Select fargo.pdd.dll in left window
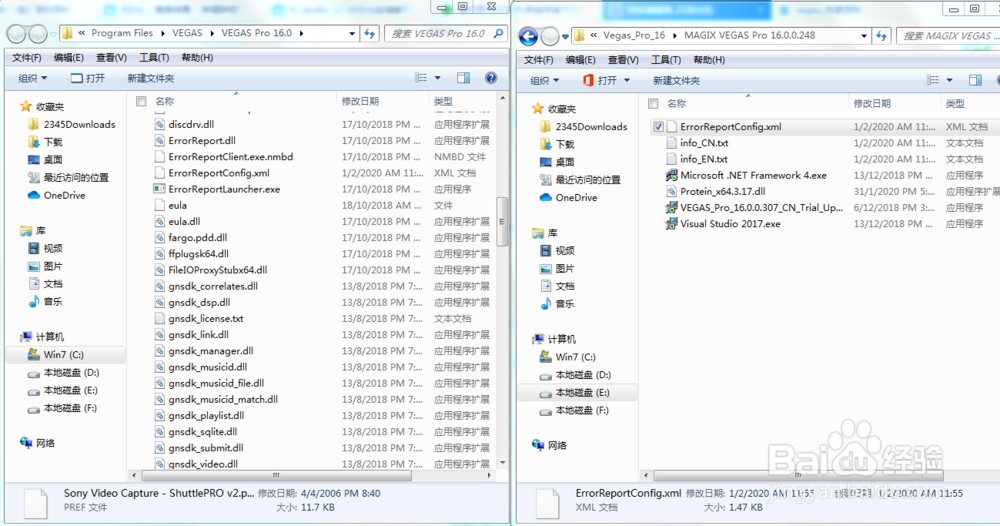Image resolution: width=1000 pixels, height=526 pixels. (198, 237)
